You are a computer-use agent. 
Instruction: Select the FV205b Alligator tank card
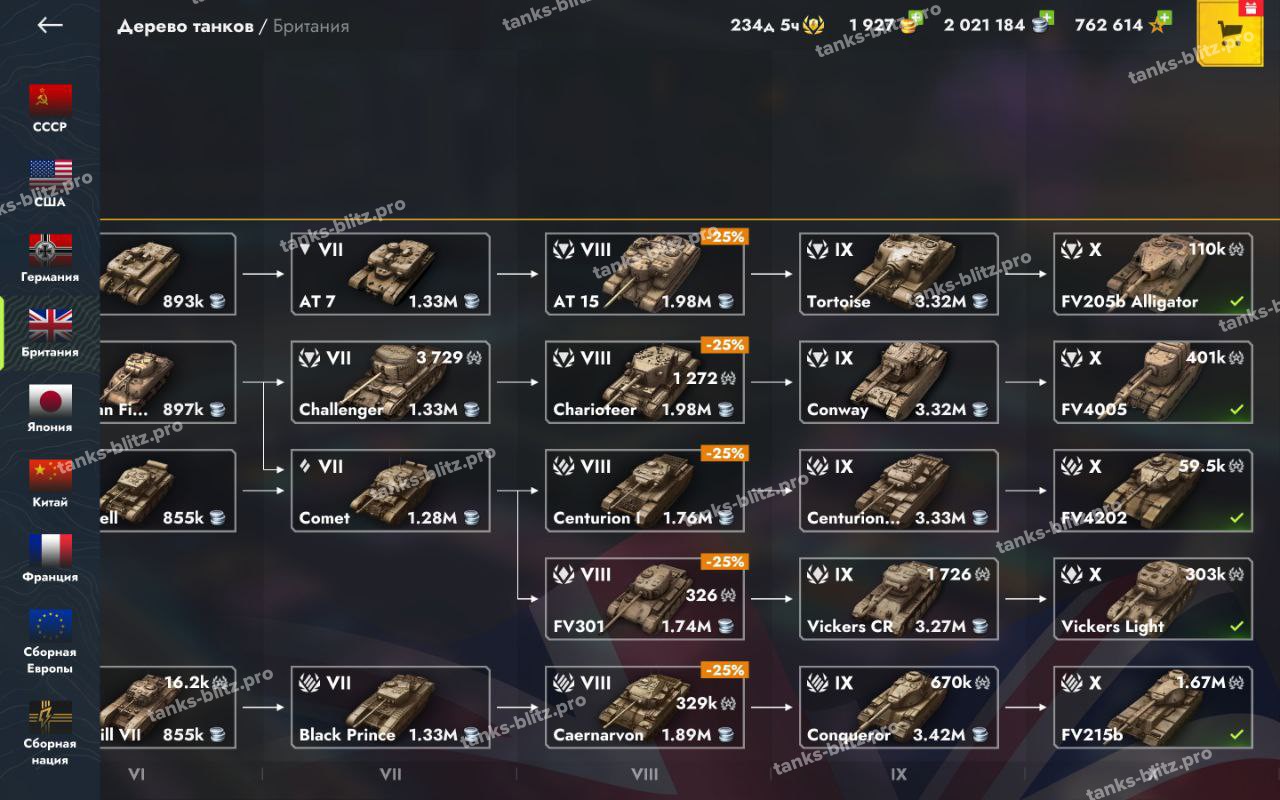pyautogui.click(x=1153, y=274)
